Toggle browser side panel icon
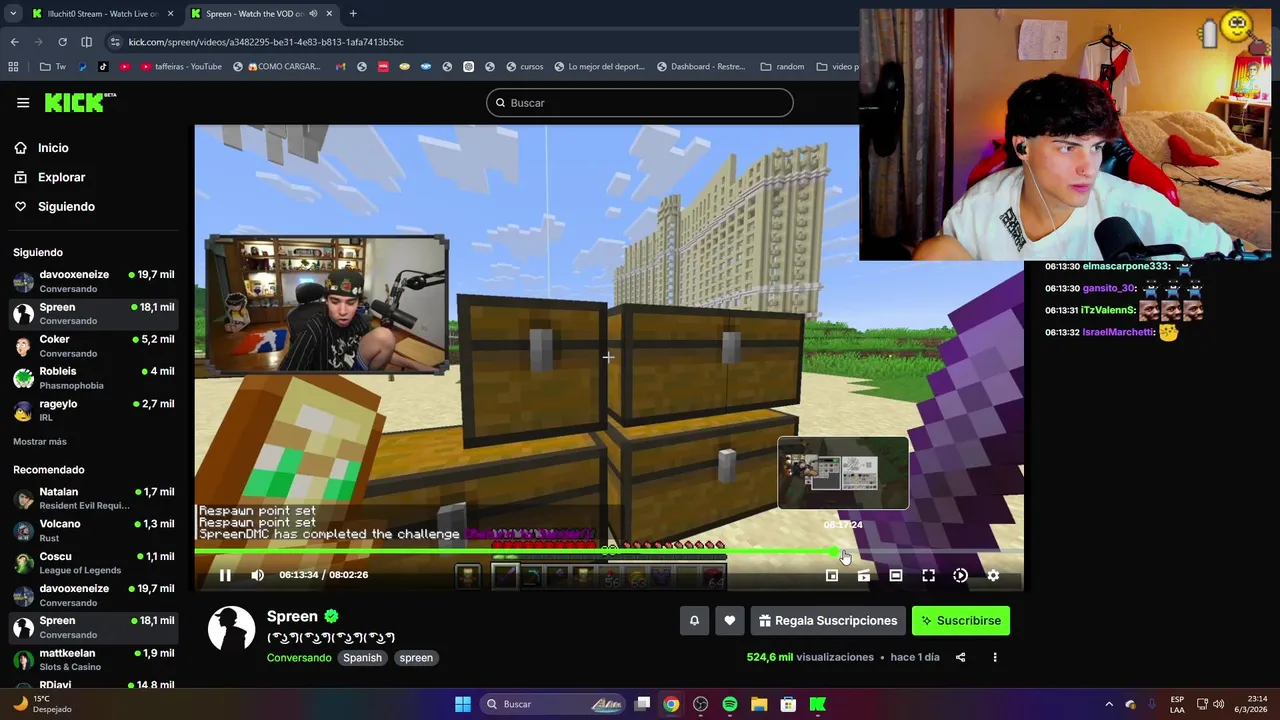 pos(86,42)
